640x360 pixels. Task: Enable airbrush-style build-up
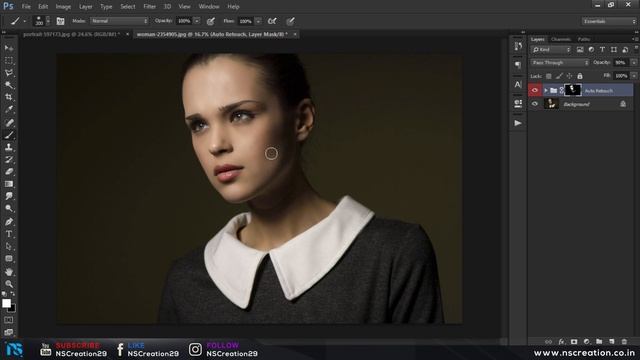(272, 21)
